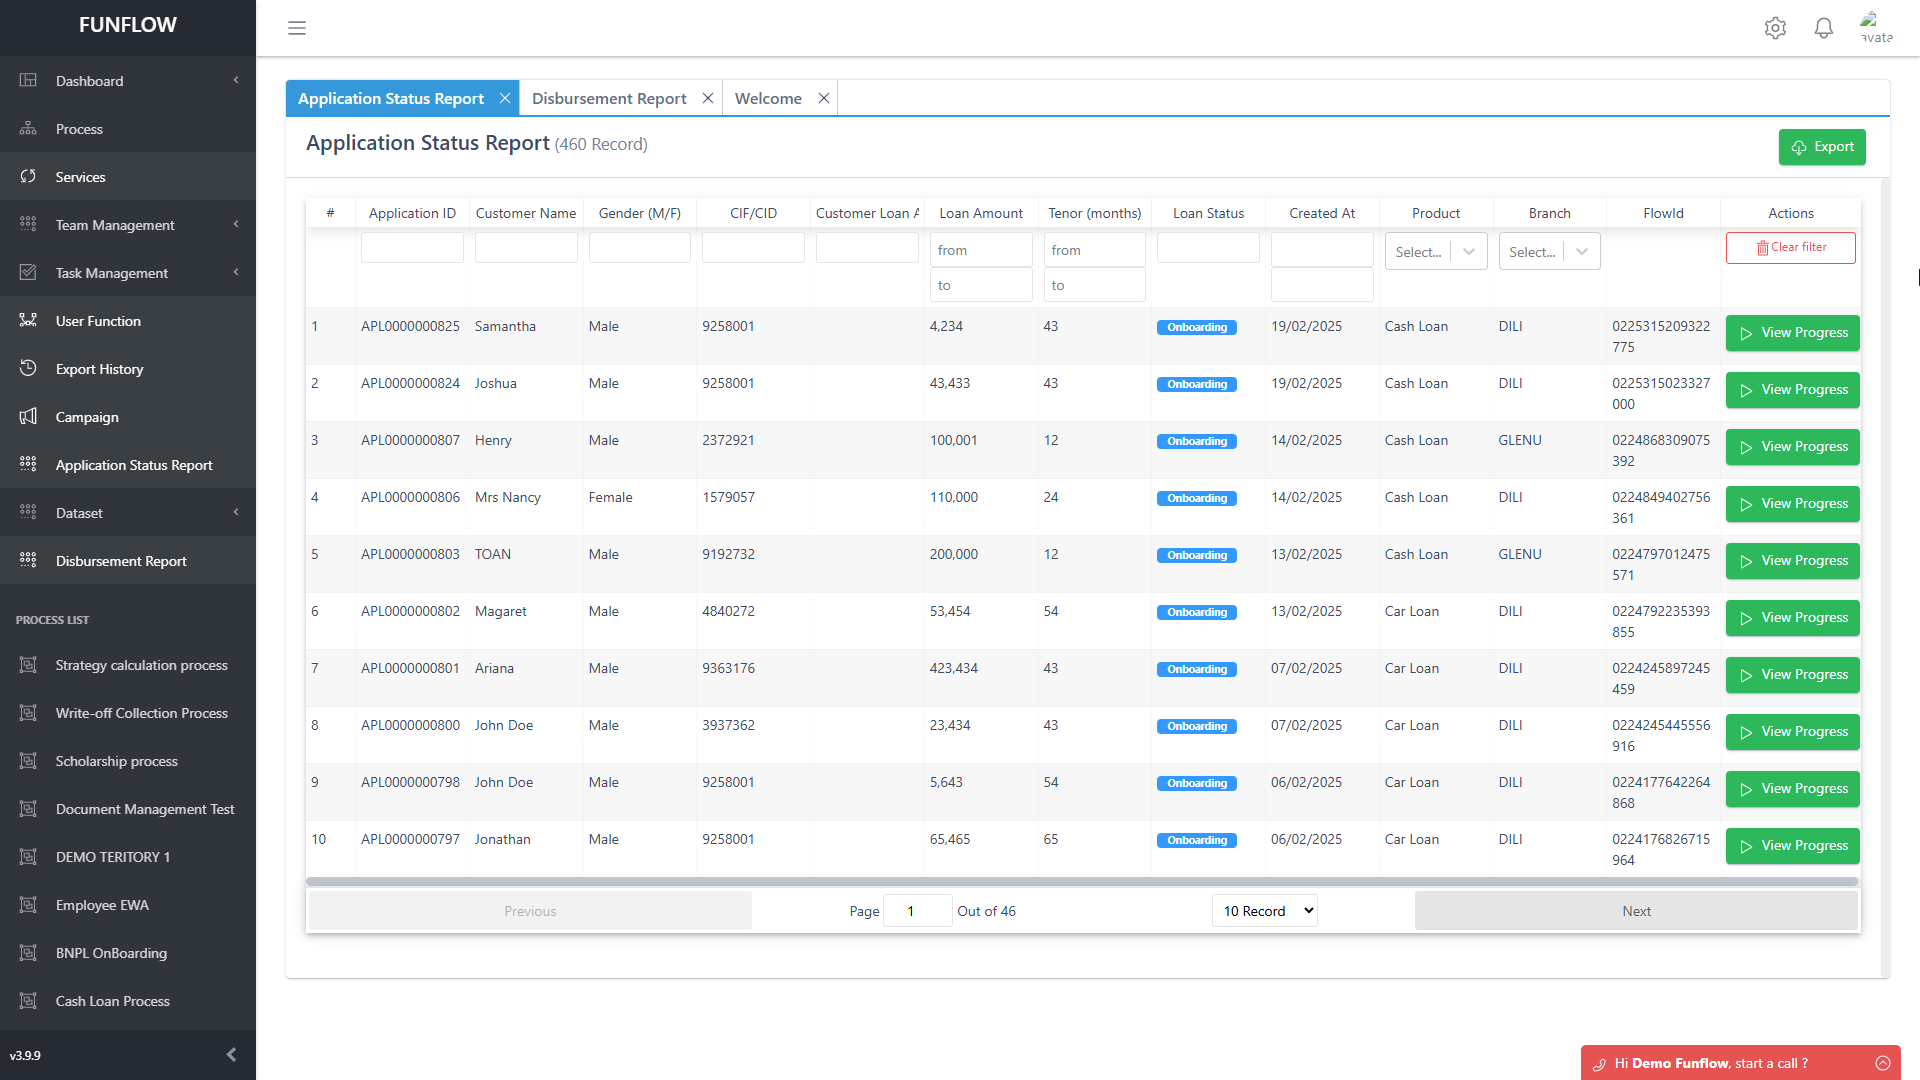Viewport: 1920px width, 1080px height.
Task: Open the 10 Record page size dropdown
Action: point(1265,911)
